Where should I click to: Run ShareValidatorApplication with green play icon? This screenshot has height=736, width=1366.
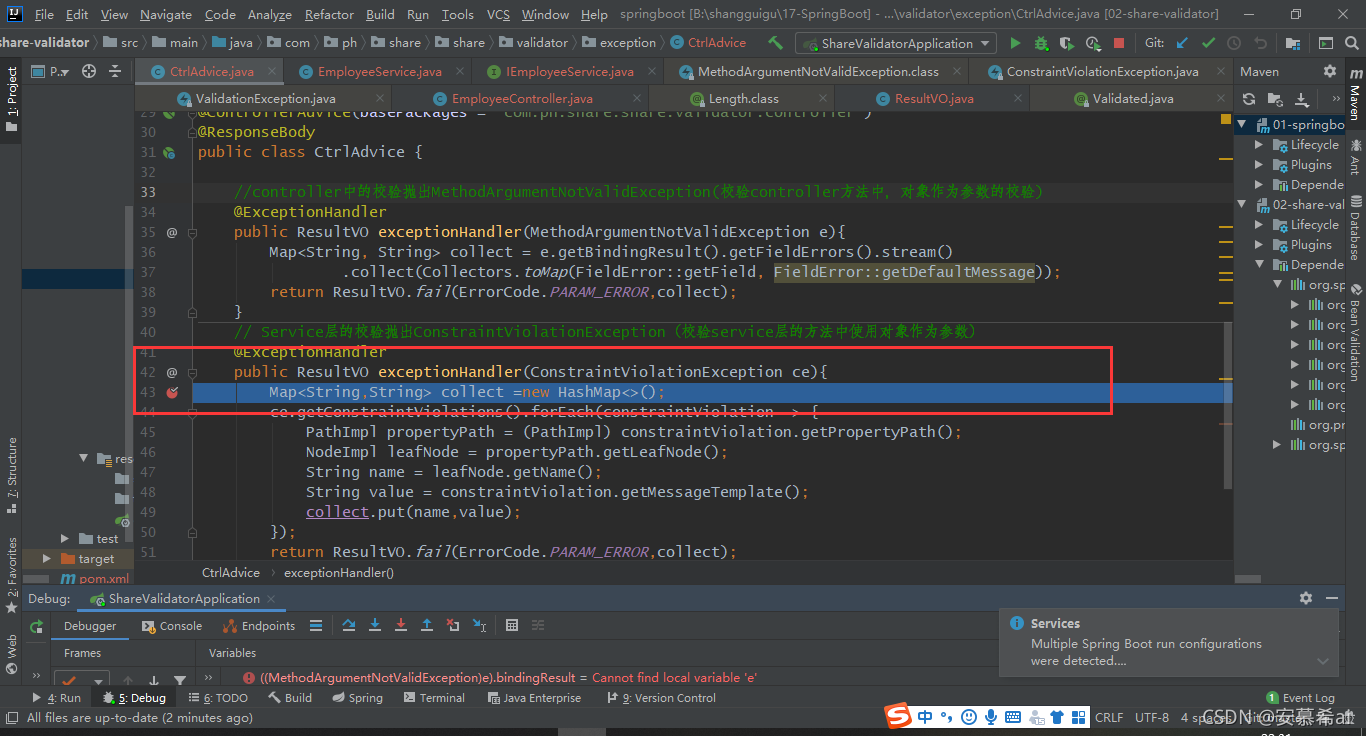[1015, 43]
